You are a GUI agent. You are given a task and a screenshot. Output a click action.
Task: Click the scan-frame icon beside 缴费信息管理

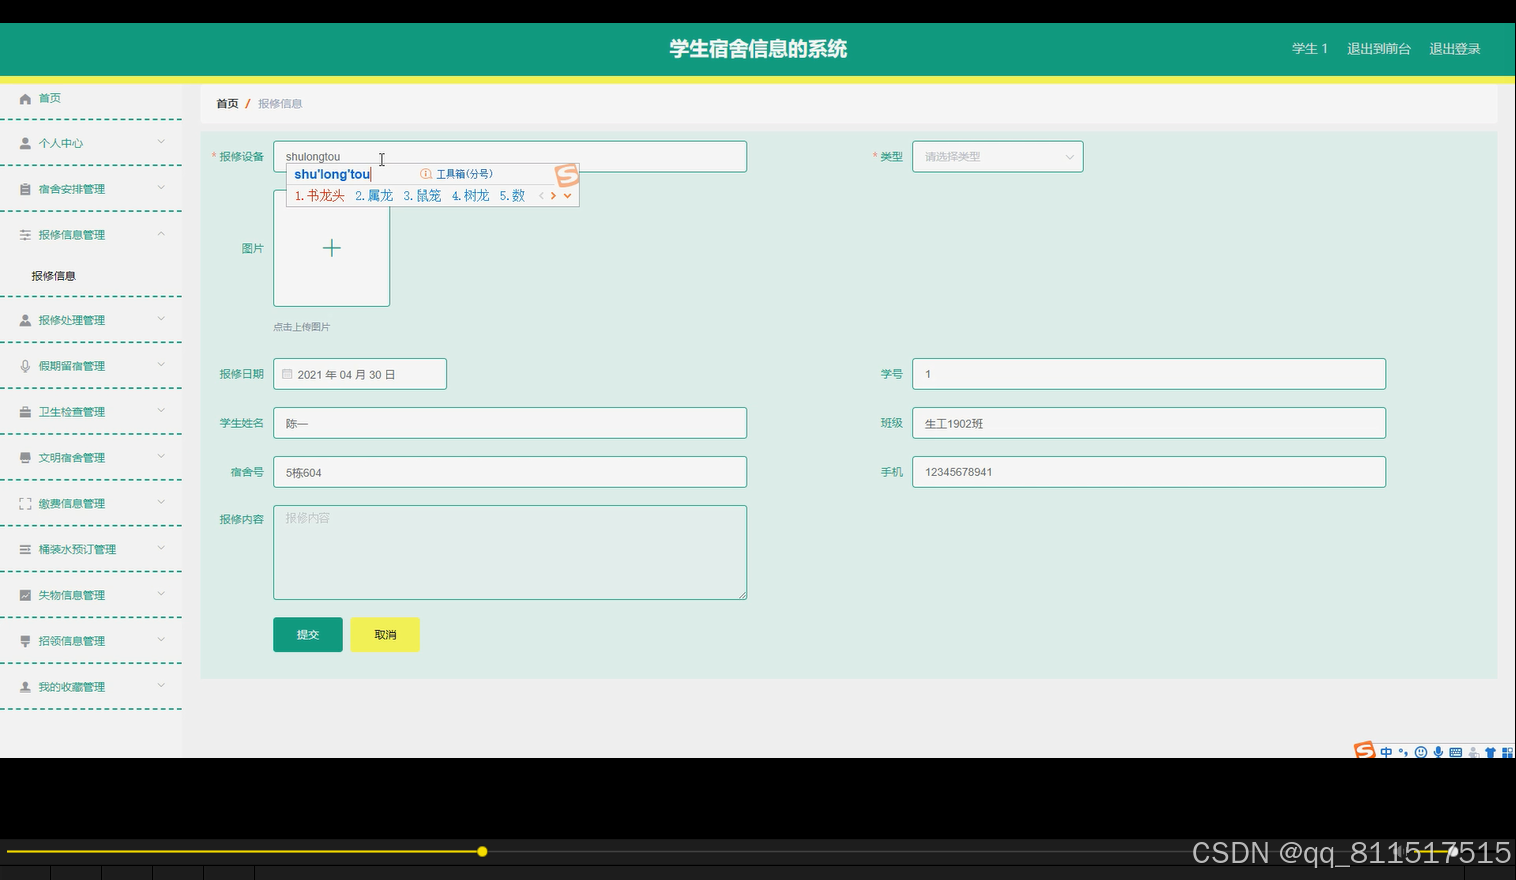pos(25,504)
